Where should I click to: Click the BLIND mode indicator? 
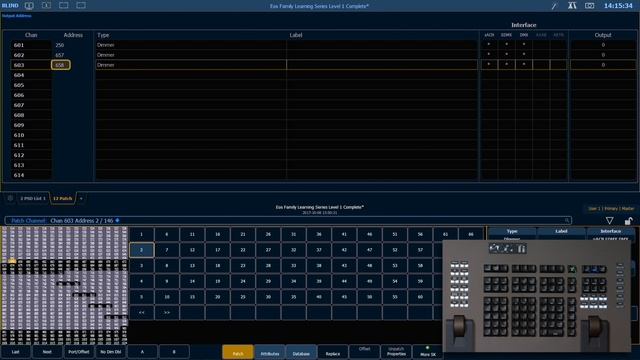coord(10,6)
